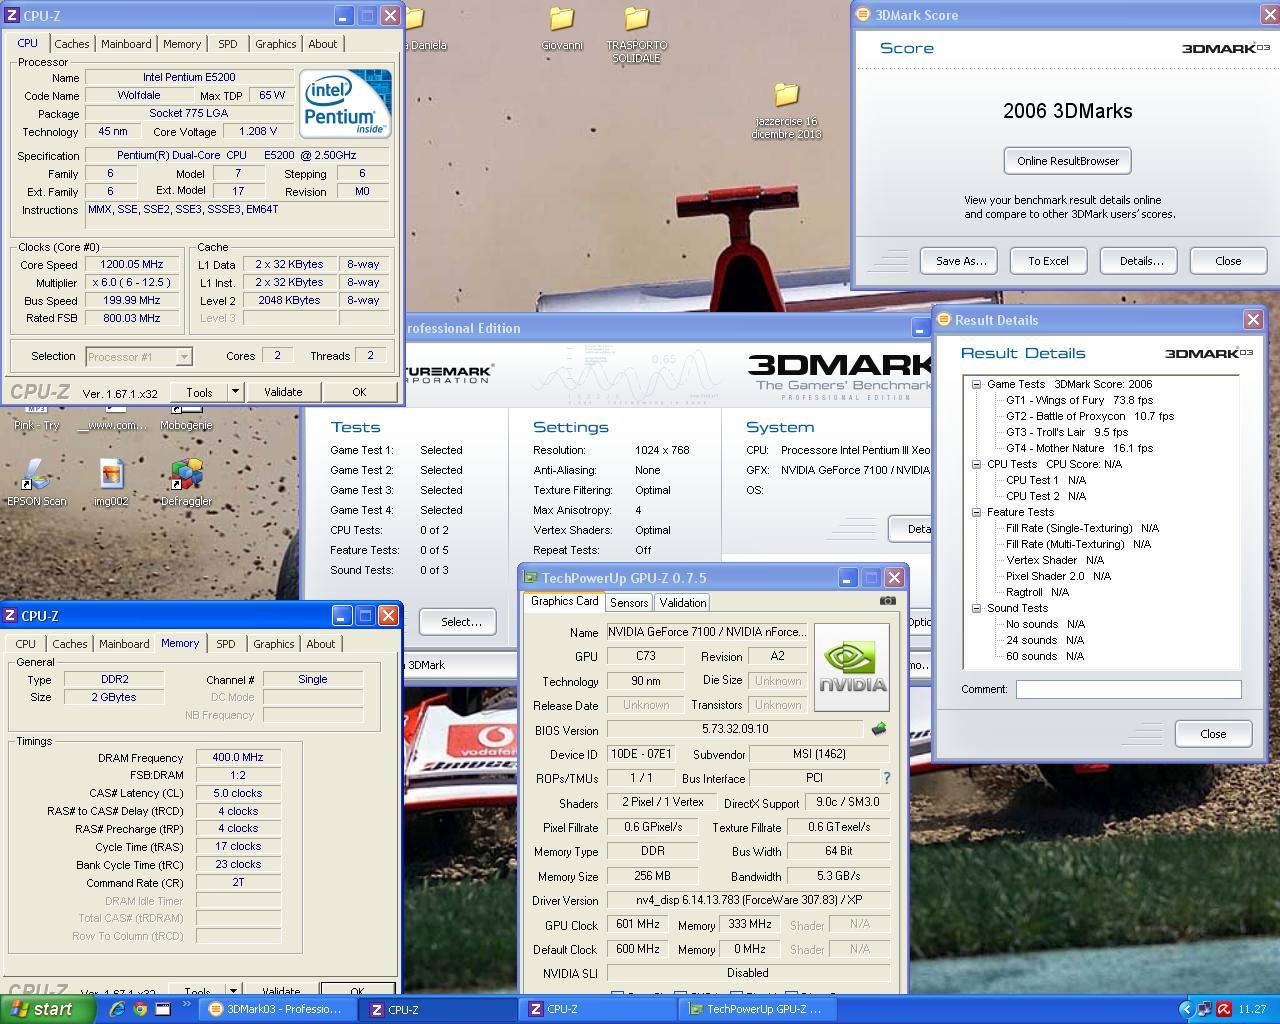Click the Bus Interface question mark icon
The height and width of the screenshot is (1024, 1280).
click(x=886, y=777)
